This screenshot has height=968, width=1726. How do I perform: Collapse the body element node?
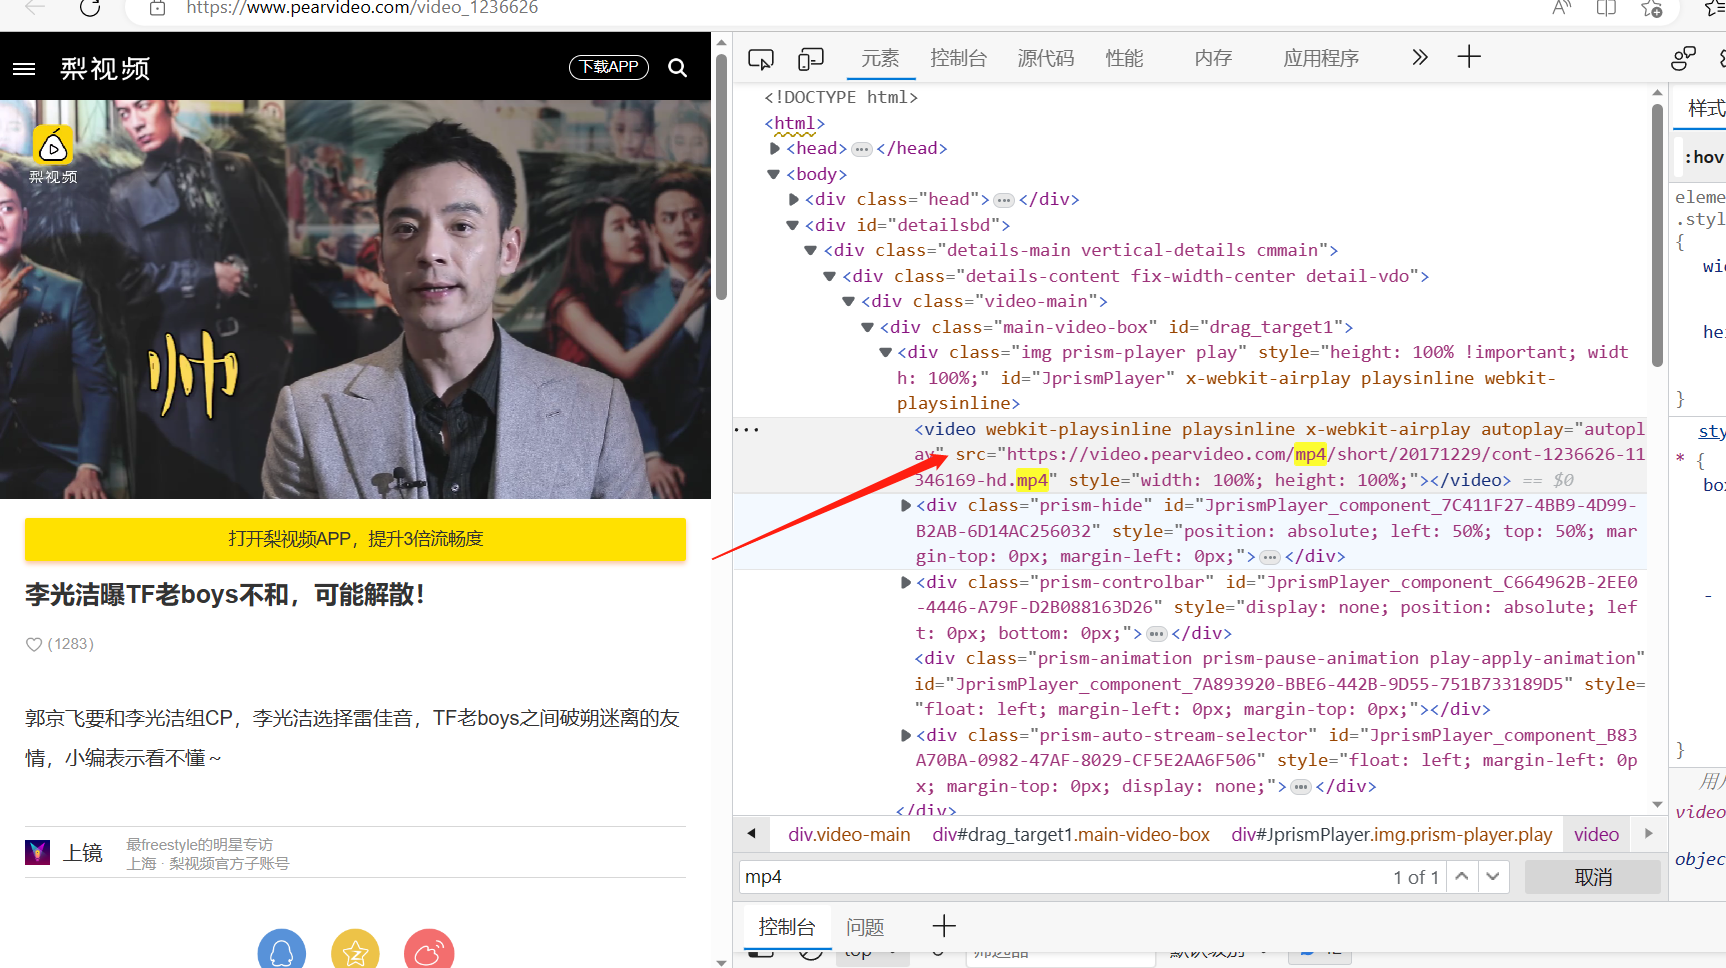click(774, 174)
